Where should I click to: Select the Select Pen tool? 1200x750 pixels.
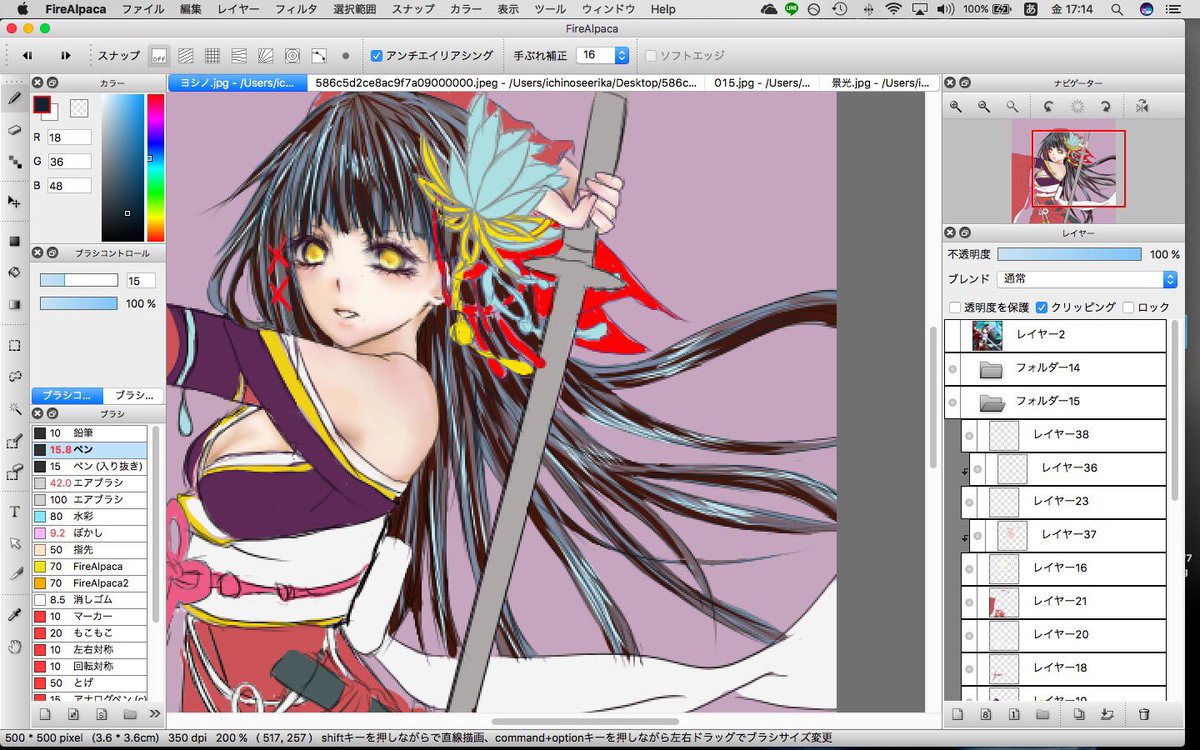point(14,440)
